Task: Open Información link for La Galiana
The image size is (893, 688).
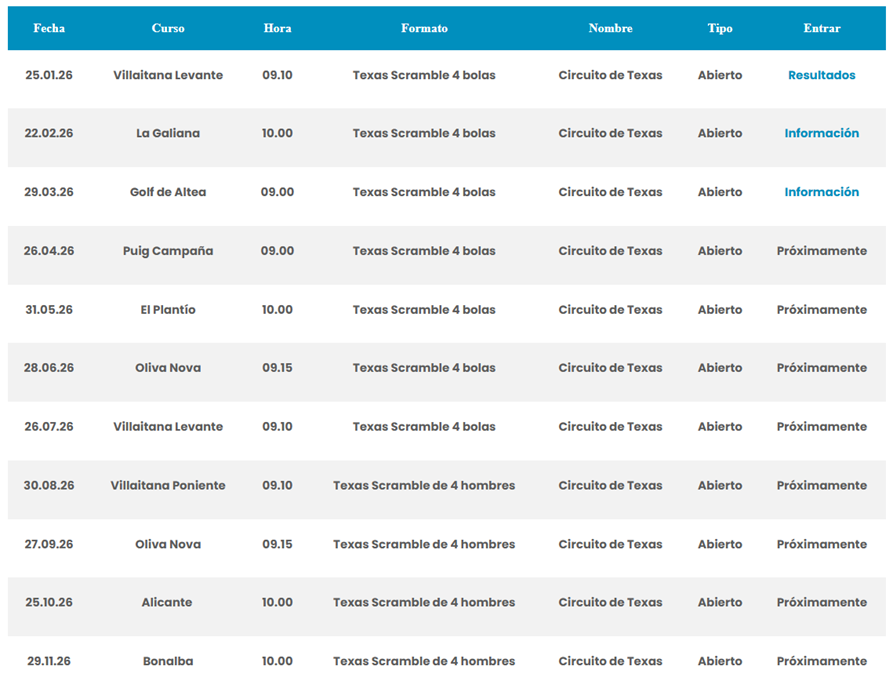Action: 821,133
